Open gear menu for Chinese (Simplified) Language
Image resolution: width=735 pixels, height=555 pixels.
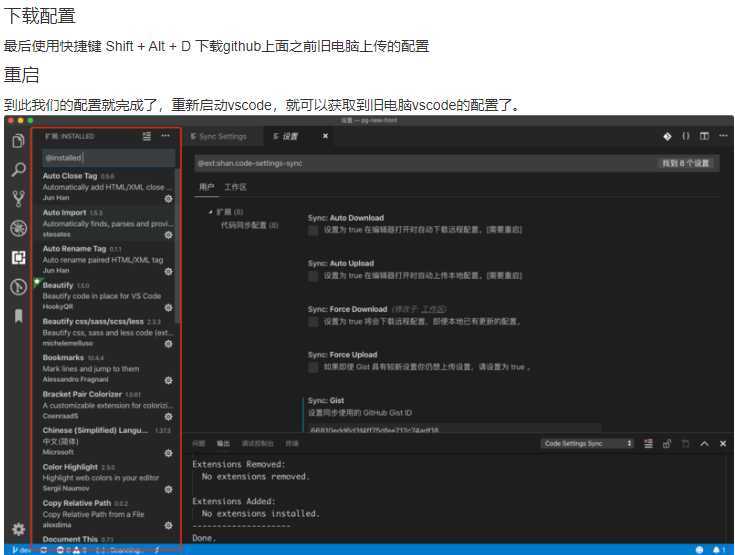tap(168, 453)
